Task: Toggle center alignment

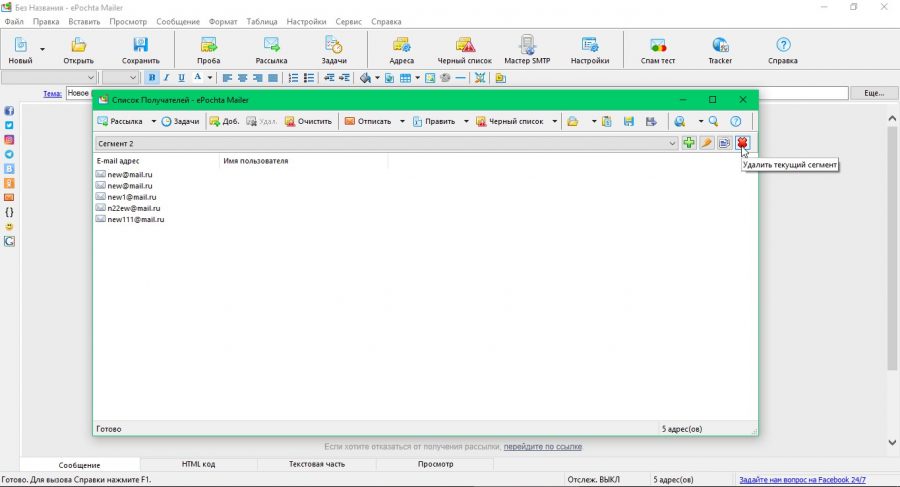Action: point(242,78)
